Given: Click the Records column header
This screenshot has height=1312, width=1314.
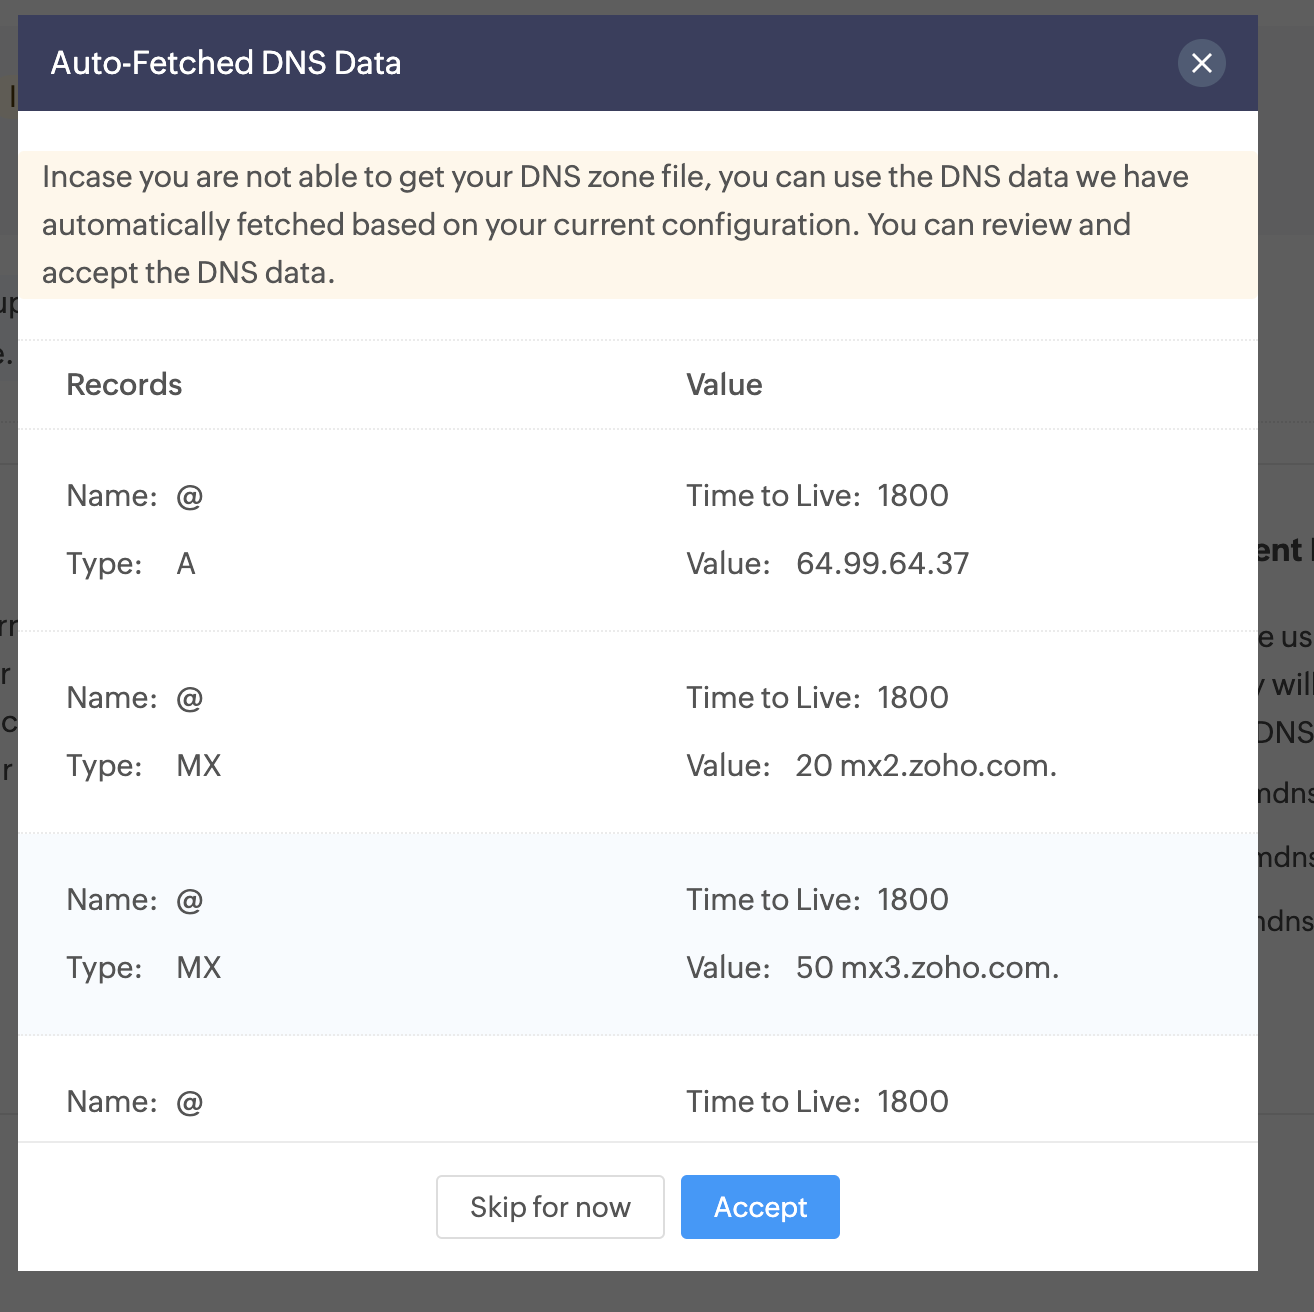Looking at the screenshot, I should tap(124, 385).
